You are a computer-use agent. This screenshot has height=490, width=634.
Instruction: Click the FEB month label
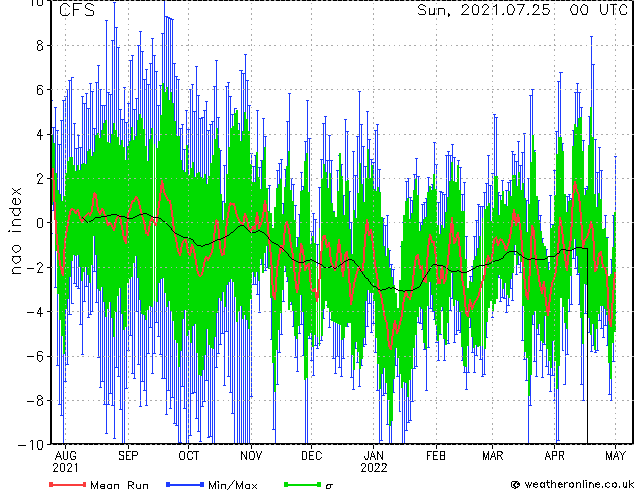coord(436,456)
